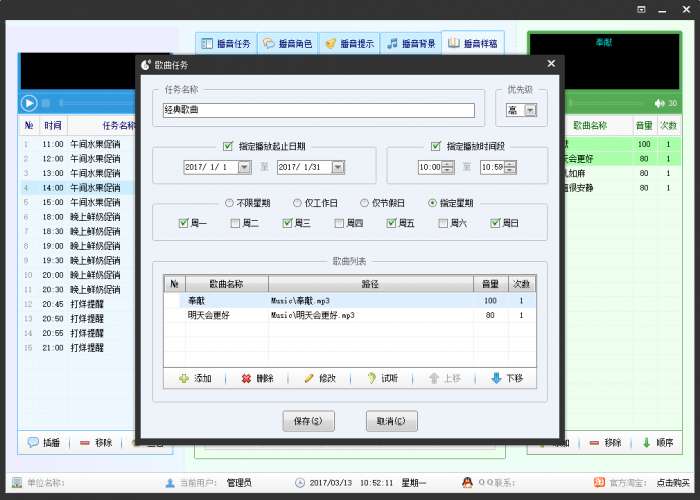Check the 周二 checkbox
This screenshot has height=500, width=700.
click(235, 223)
